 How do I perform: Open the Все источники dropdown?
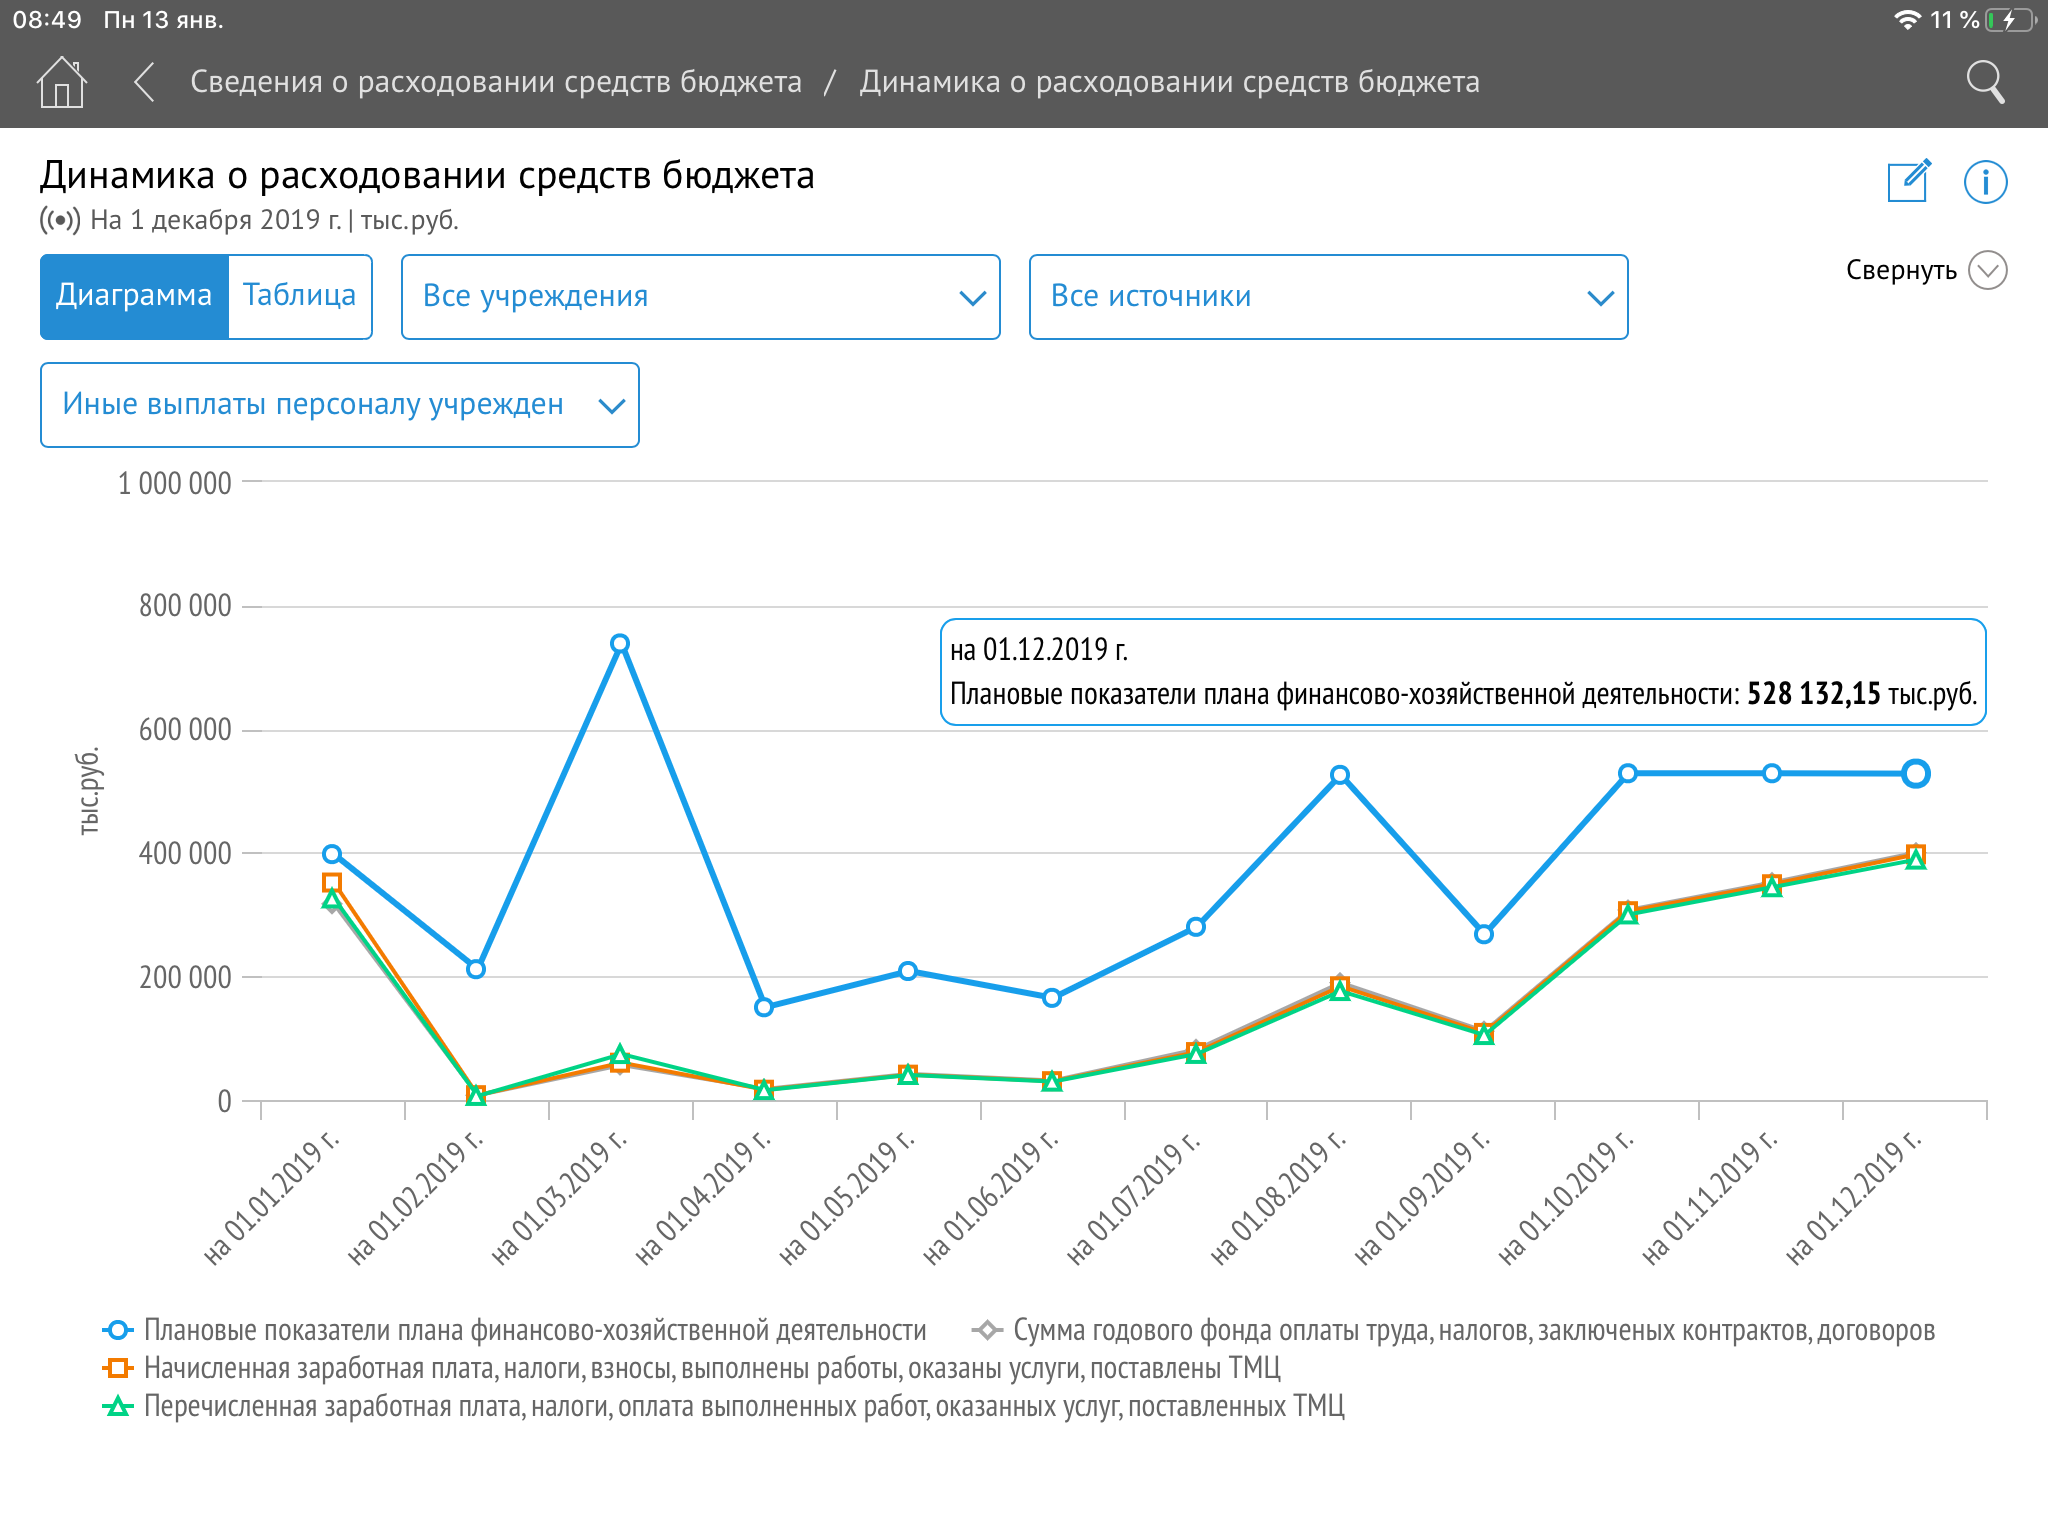(x=1328, y=297)
